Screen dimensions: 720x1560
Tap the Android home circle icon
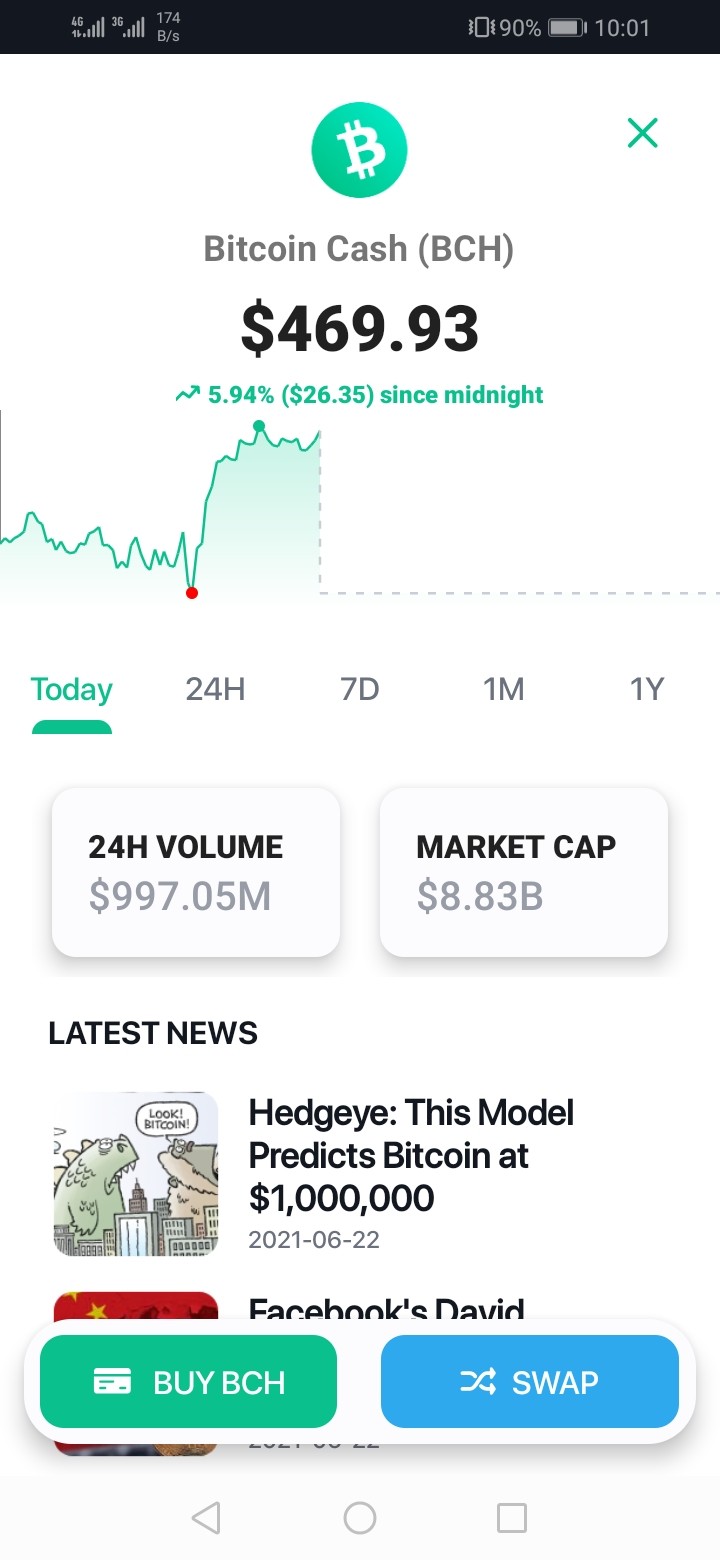point(360,1518)
